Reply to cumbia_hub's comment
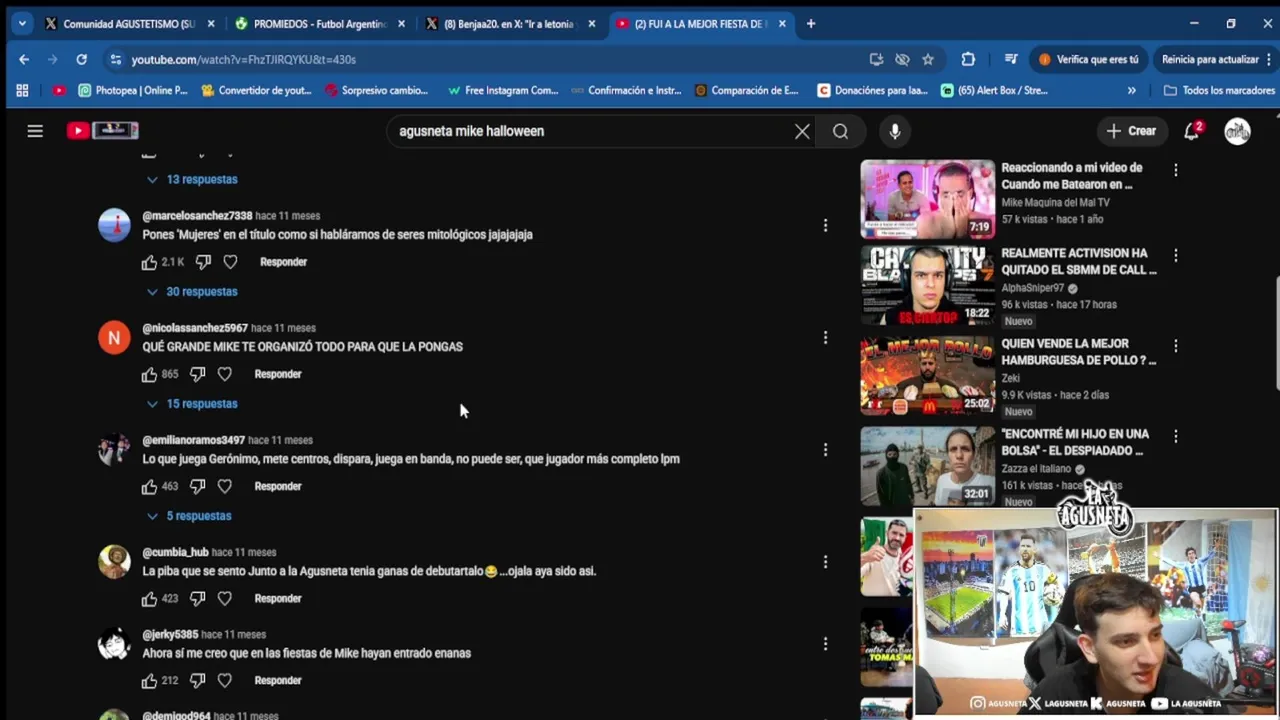 278,598
